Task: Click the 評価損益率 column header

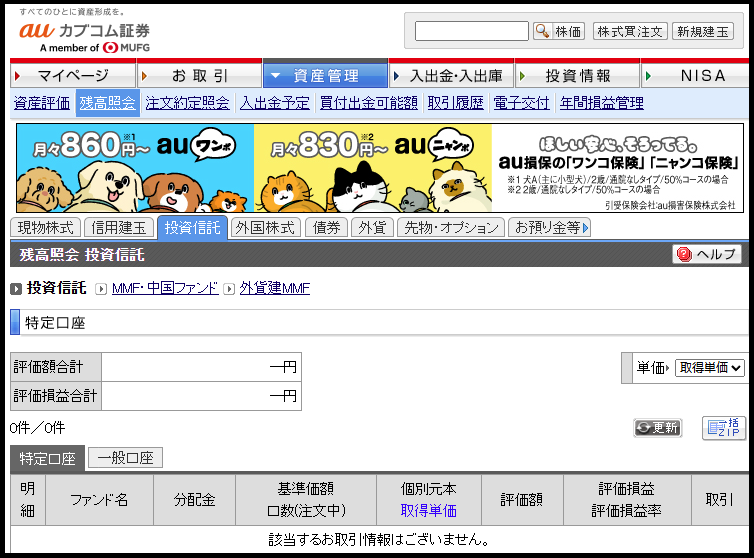Action: (x=627, y=511)
